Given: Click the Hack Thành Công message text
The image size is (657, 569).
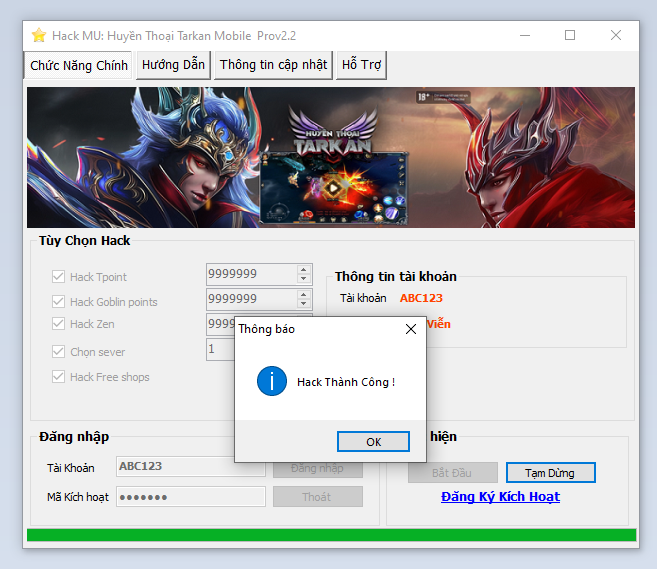Looking at the screenshot, I should (x=346, y=382).
